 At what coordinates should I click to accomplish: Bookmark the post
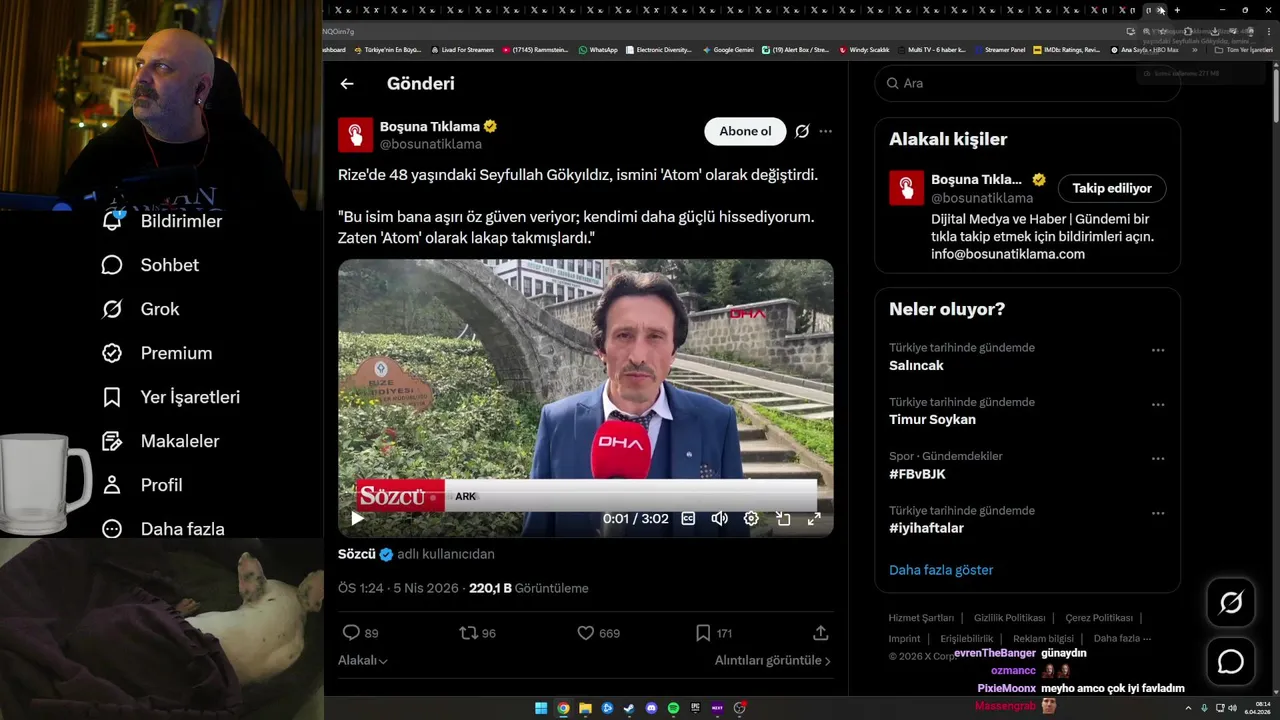703,633
